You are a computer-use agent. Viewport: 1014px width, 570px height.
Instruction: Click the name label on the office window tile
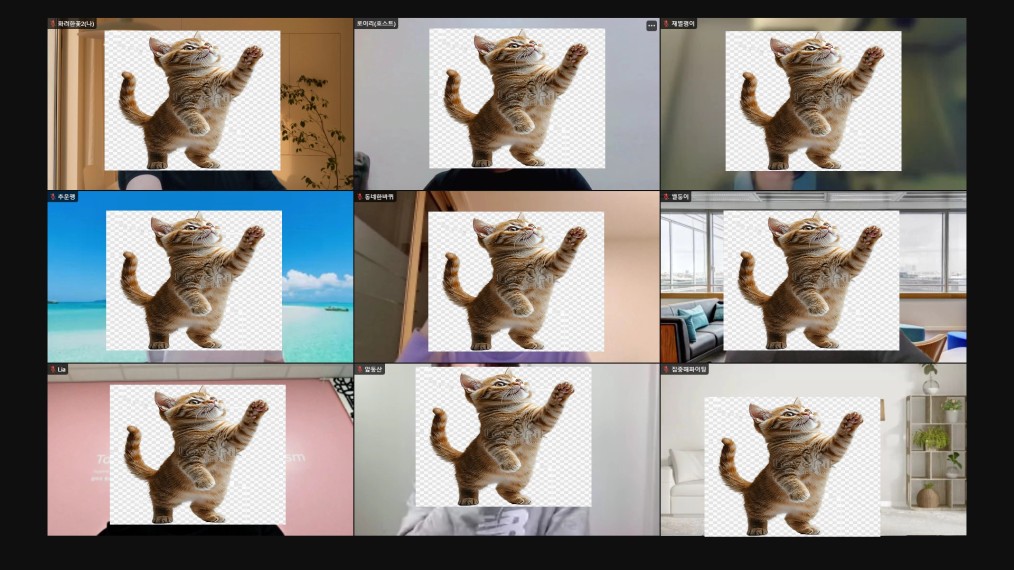click(681, 197)
